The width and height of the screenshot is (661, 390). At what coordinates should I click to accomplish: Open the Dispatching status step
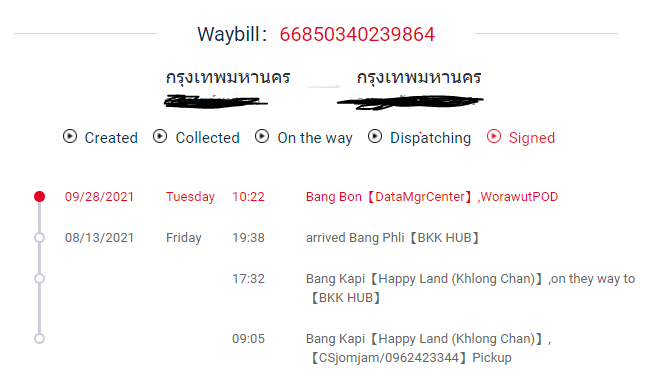430,138
